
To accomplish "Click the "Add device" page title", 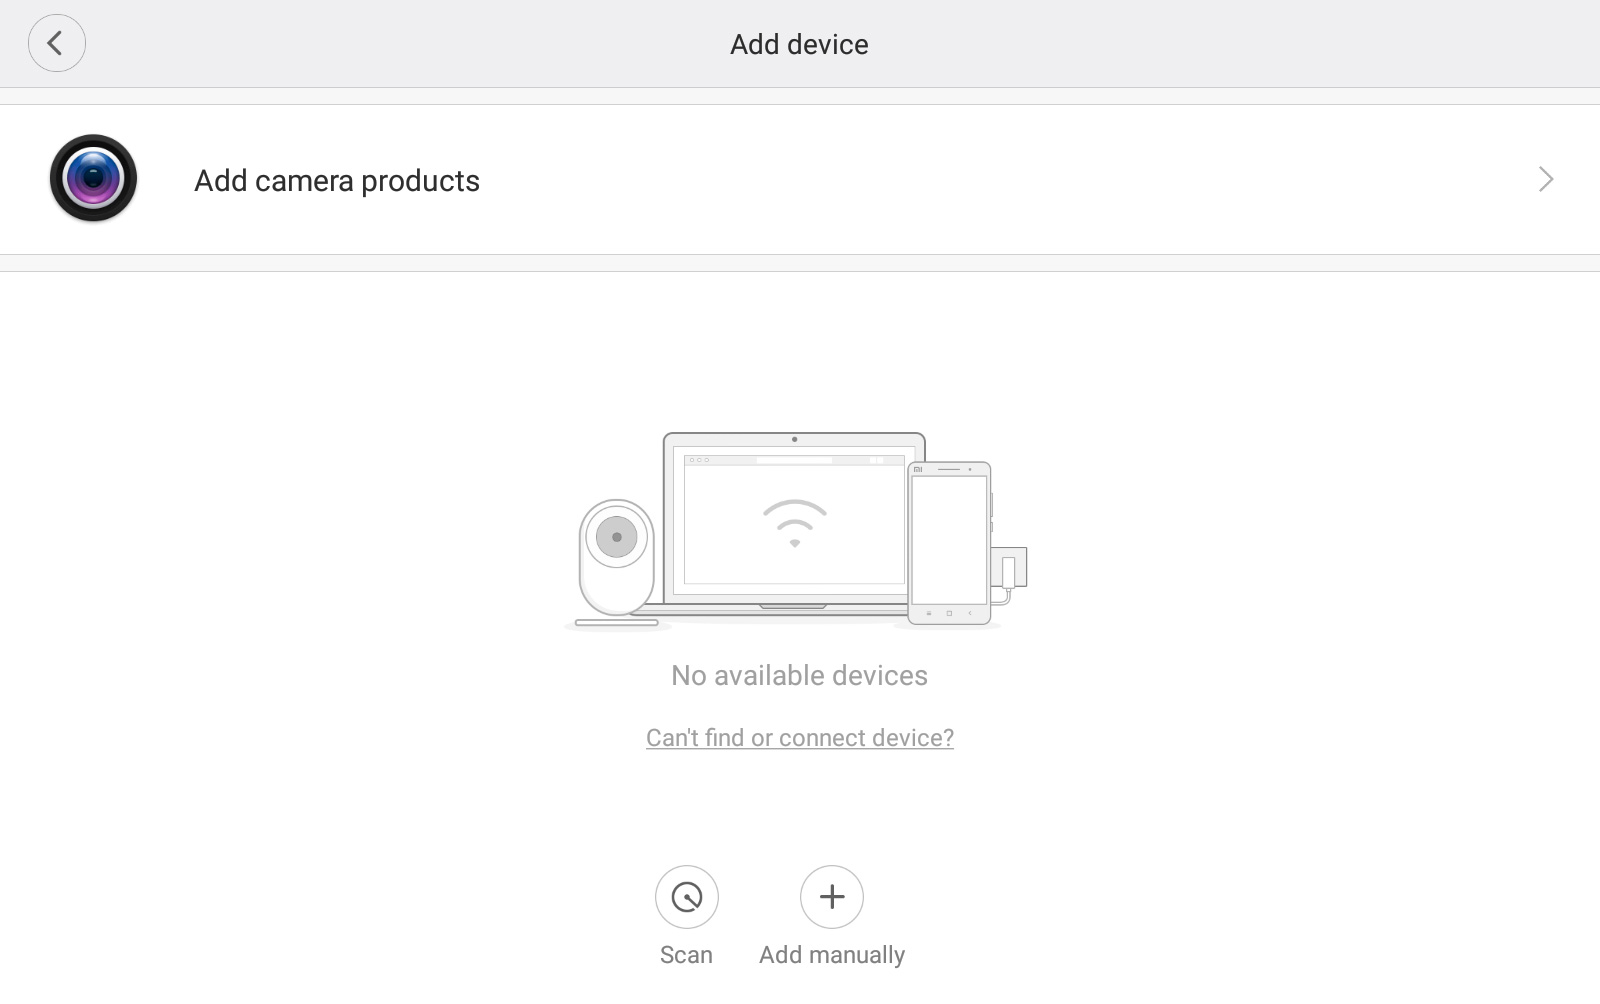I will pyautogui.click(x=799, y=44).
